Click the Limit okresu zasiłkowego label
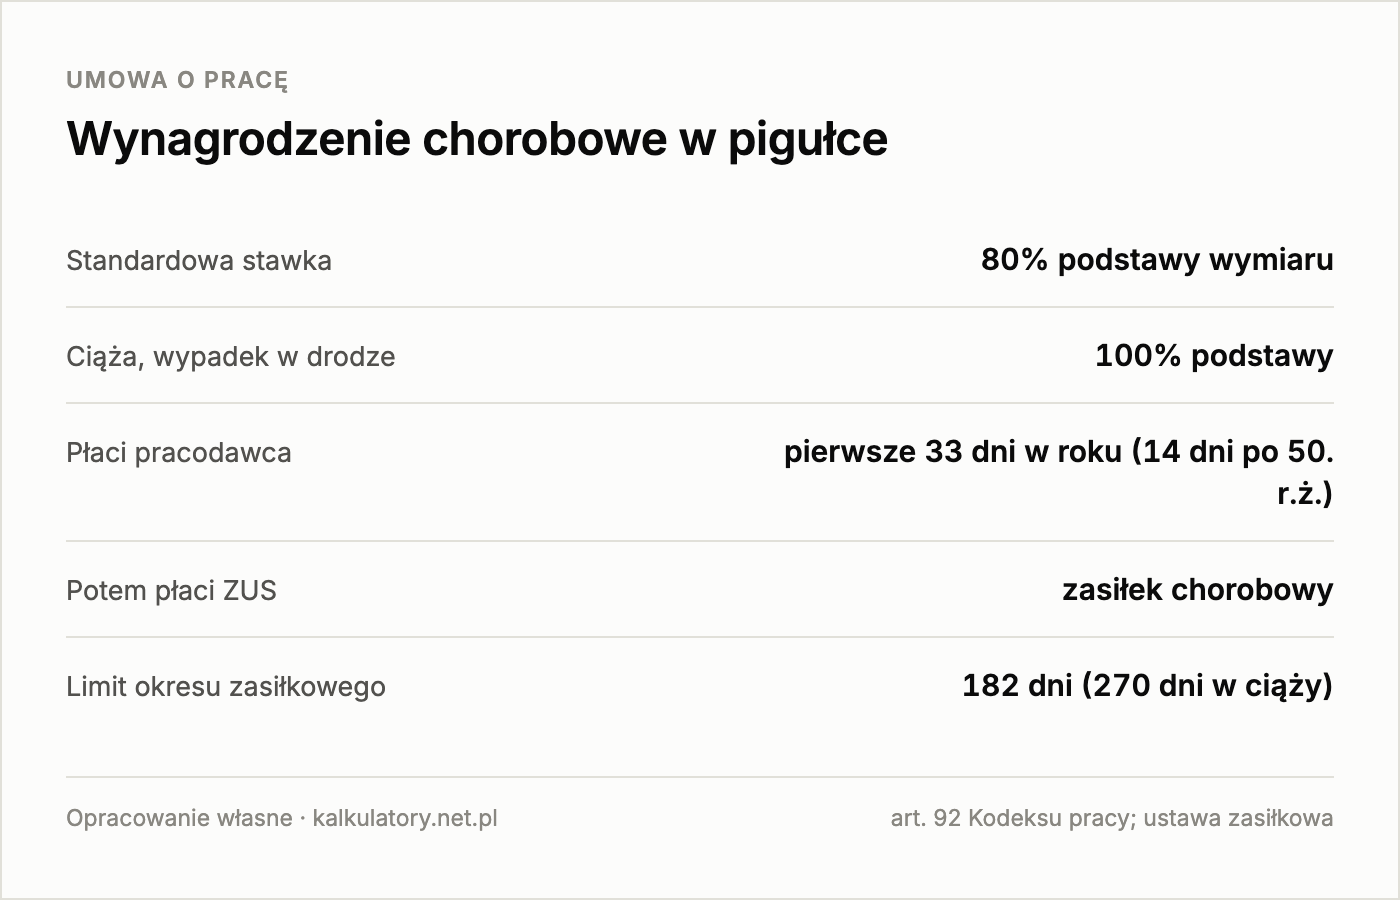This screenshot has height=900, width=1400. tap(226, 687)
